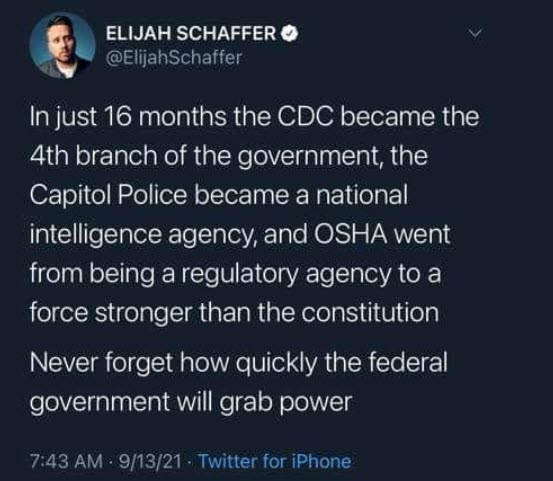Expand the tweet options chevron
The height and width of the screenshot is (481, 553).
[475, 34]
